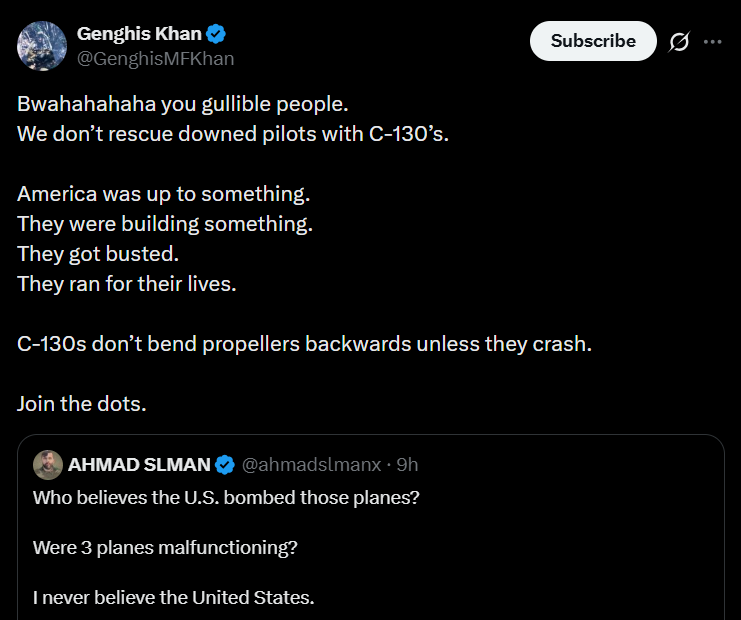Image resolution: width=741 pixels, height=620 pixels.
Task: Open quoted post text about bombed planes
Action: pyautogui.click(x=226, y=498)
